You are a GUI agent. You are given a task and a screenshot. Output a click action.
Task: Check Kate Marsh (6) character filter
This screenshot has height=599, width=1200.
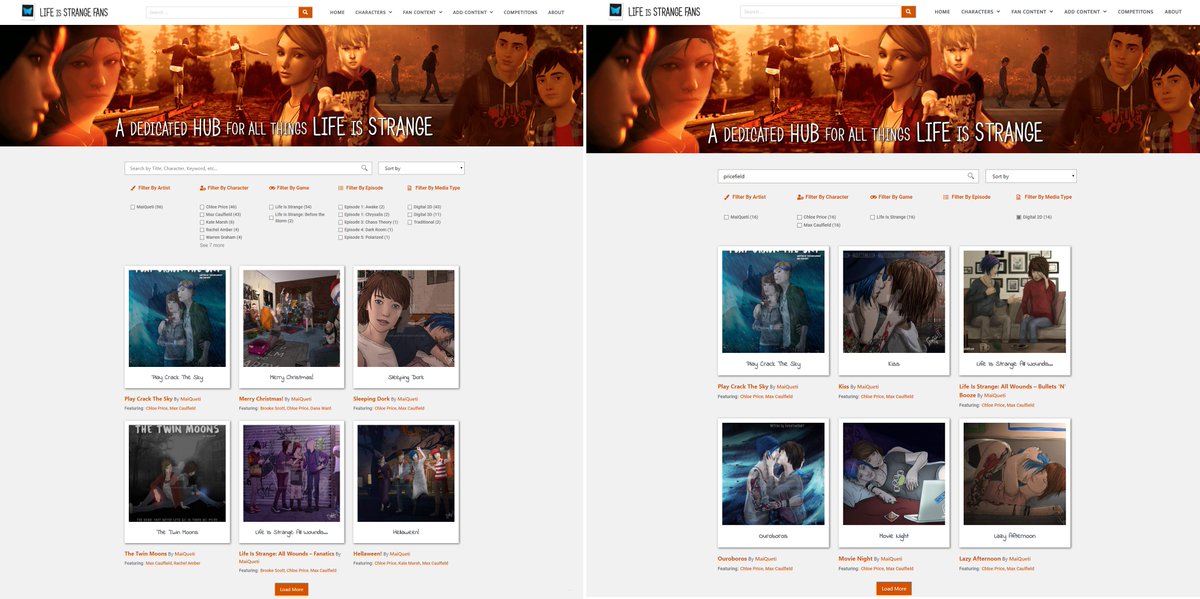[202, 222]
